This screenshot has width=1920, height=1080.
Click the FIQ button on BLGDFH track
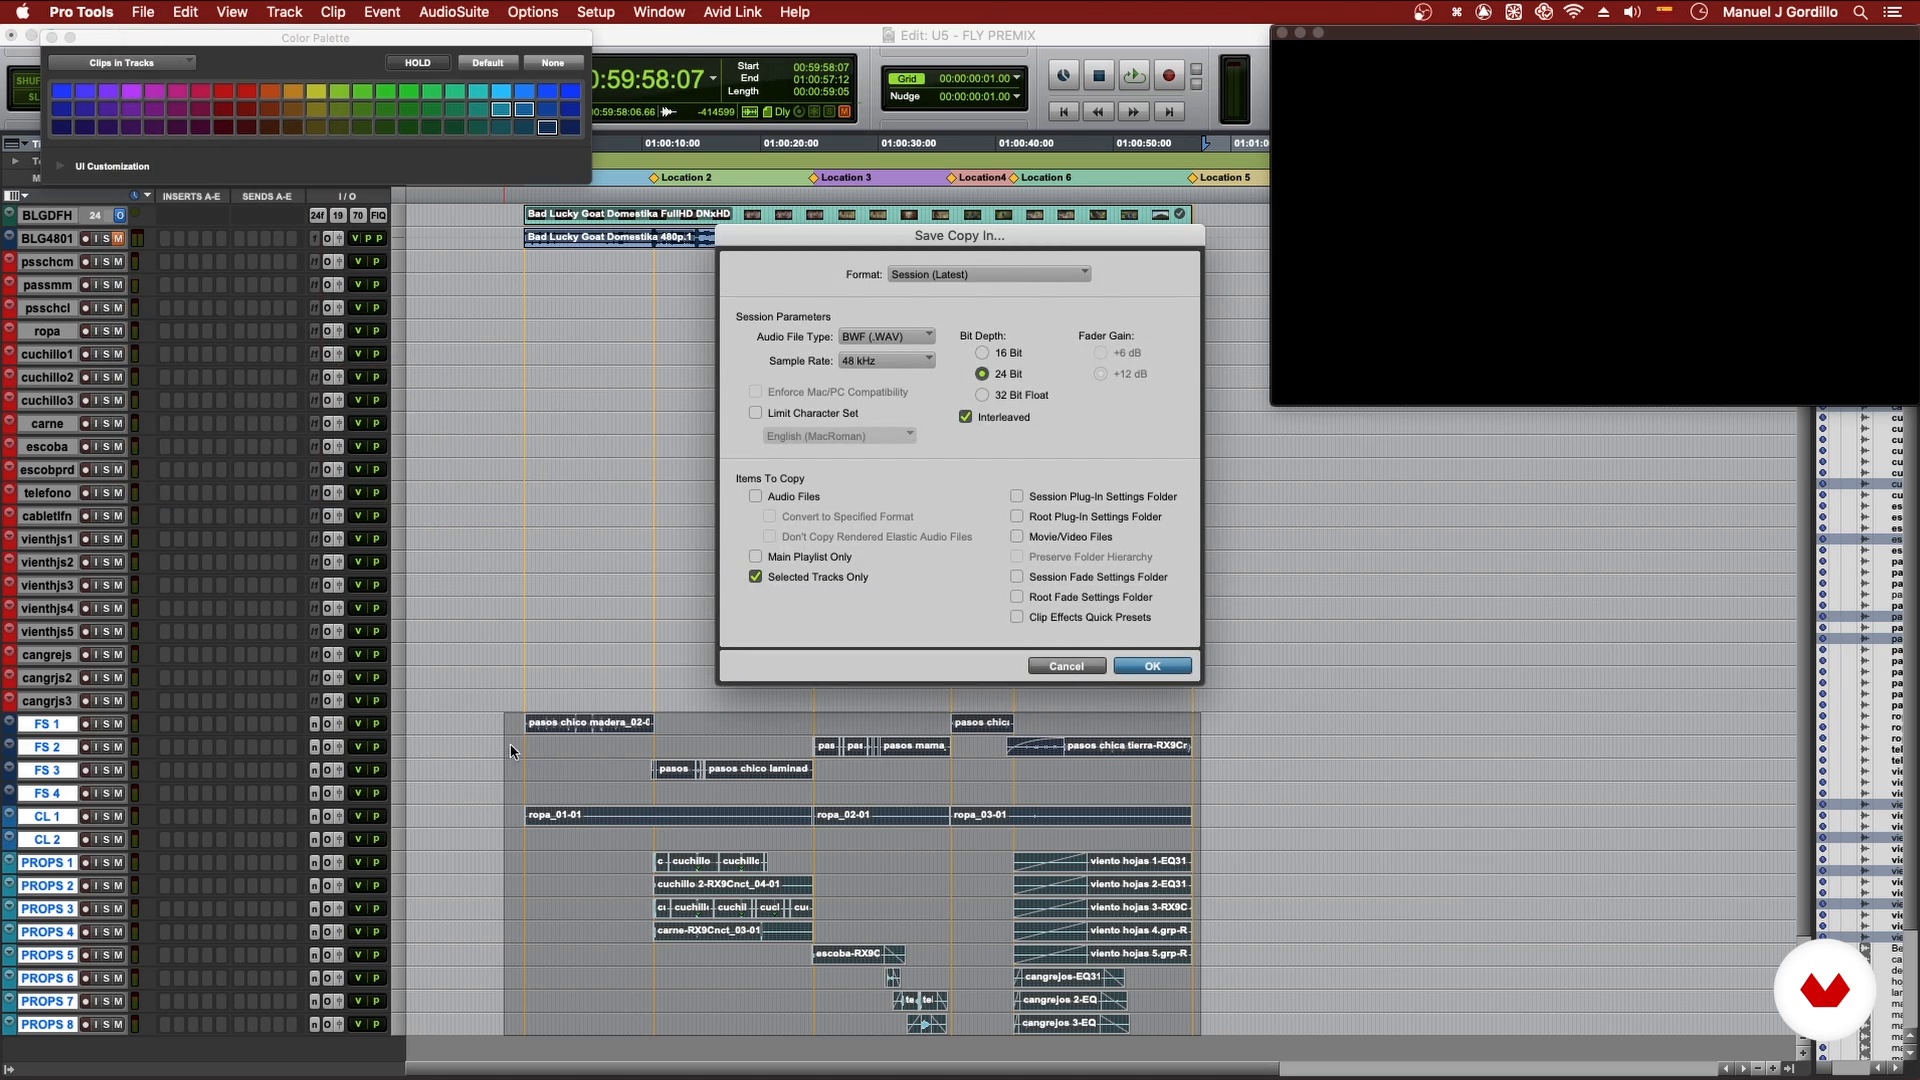click(378, 216)
